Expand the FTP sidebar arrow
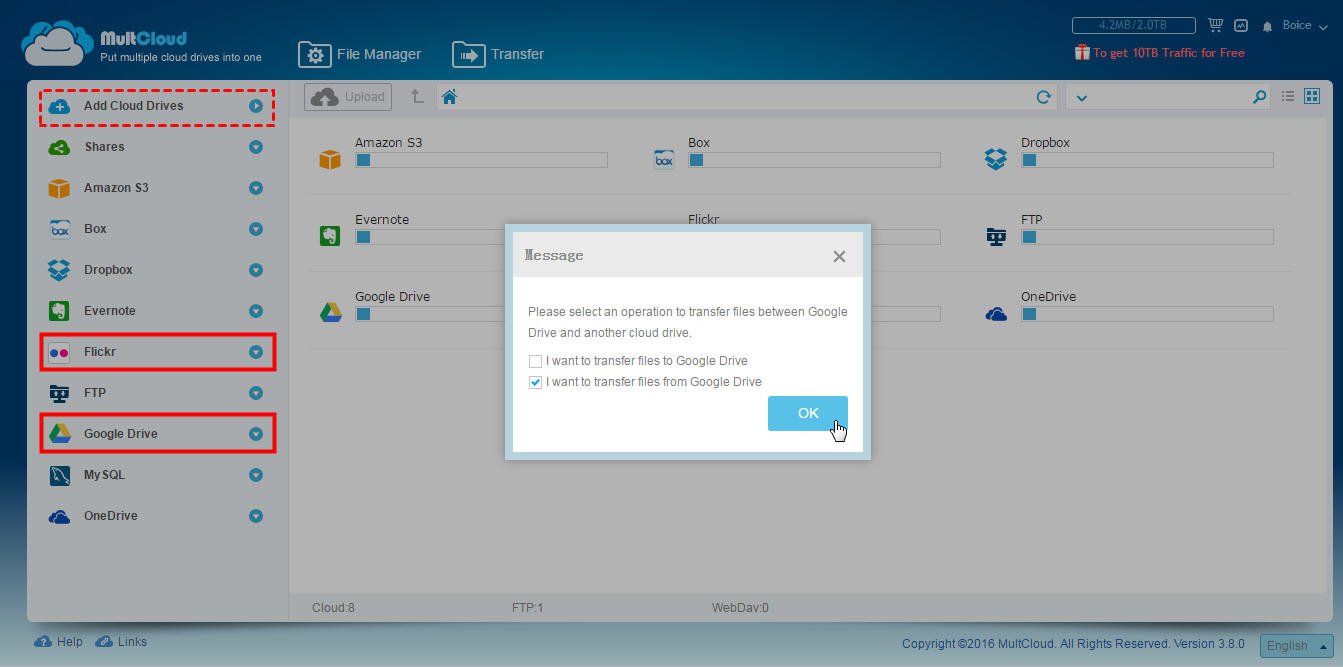 [x=256, y=393]
